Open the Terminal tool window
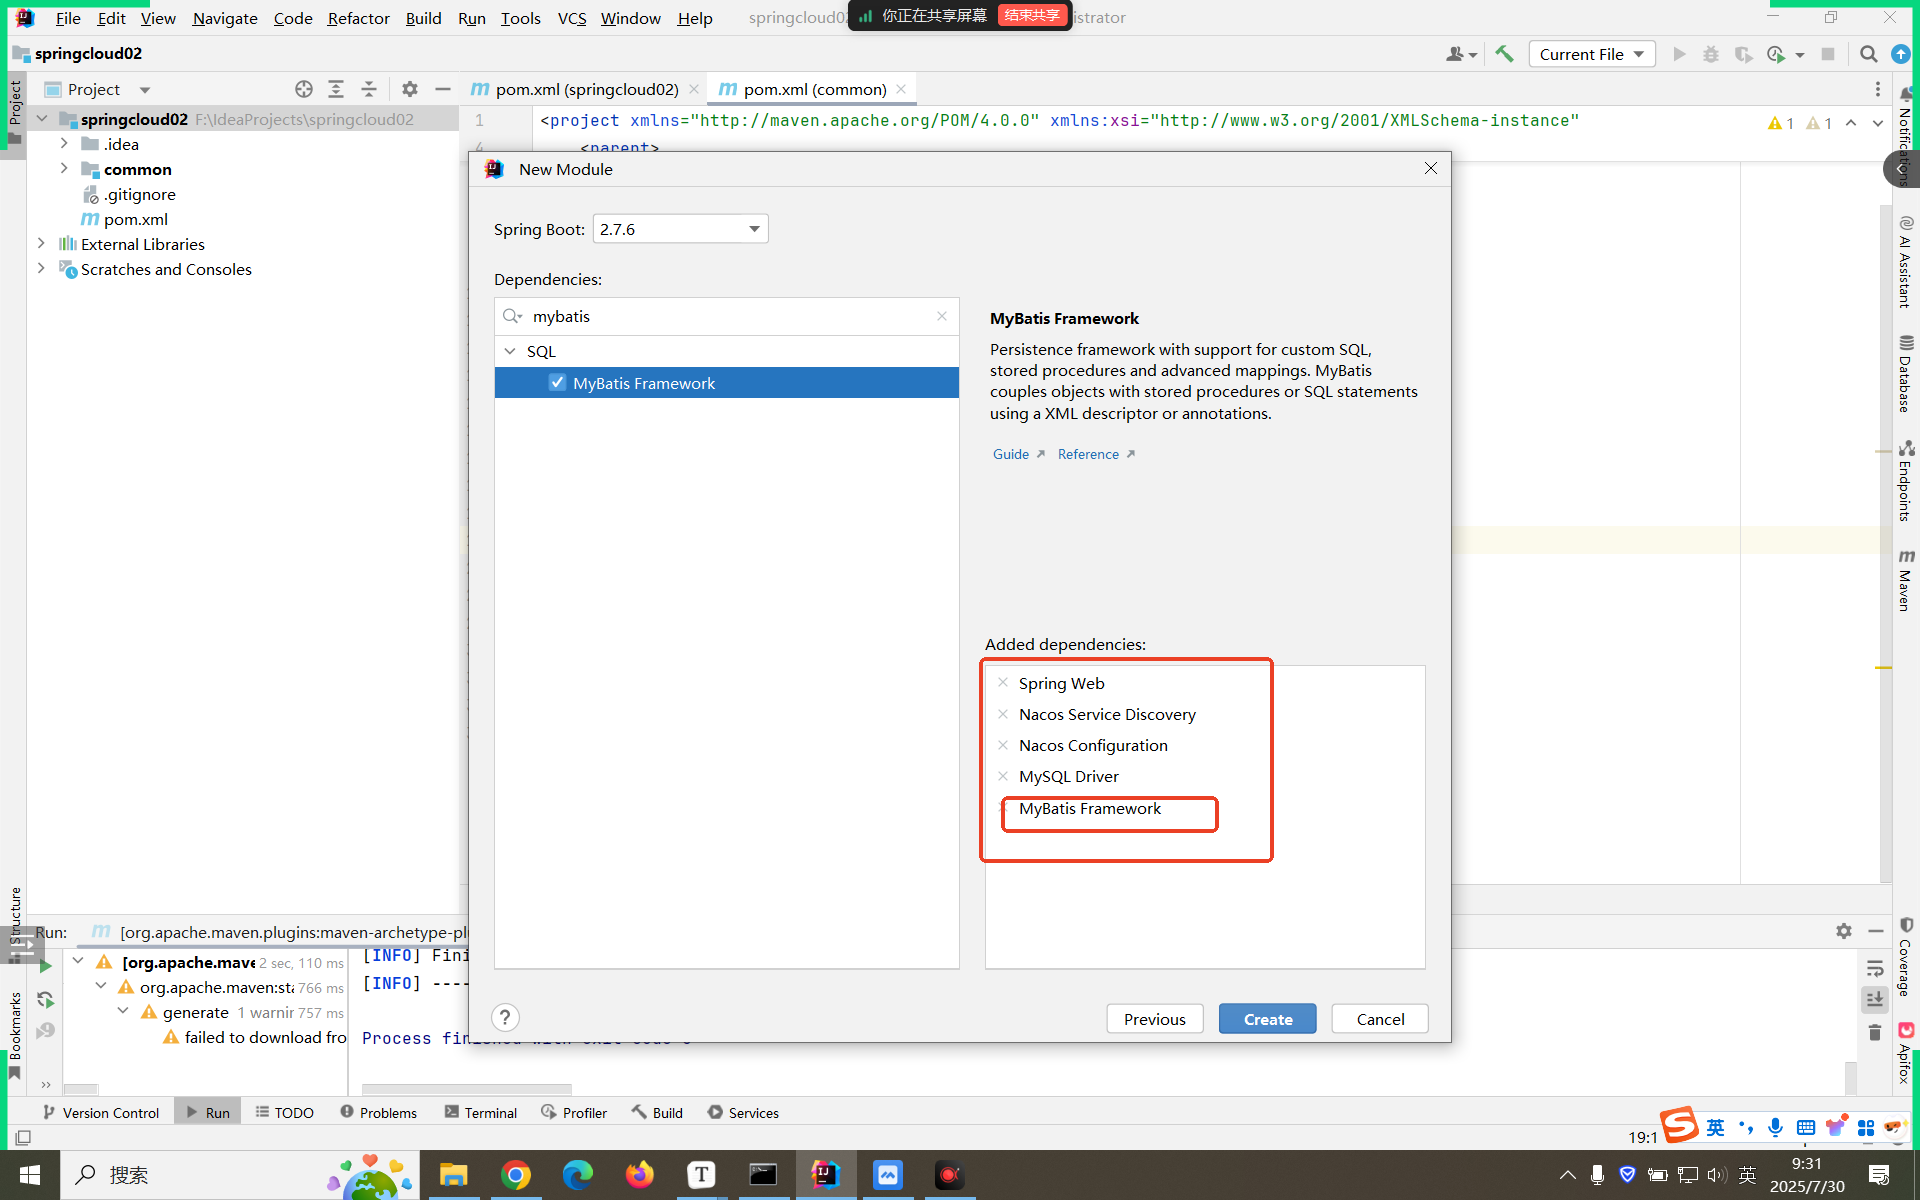Viewport: 1920px width, 1200px height. [x=480, y=1112]
